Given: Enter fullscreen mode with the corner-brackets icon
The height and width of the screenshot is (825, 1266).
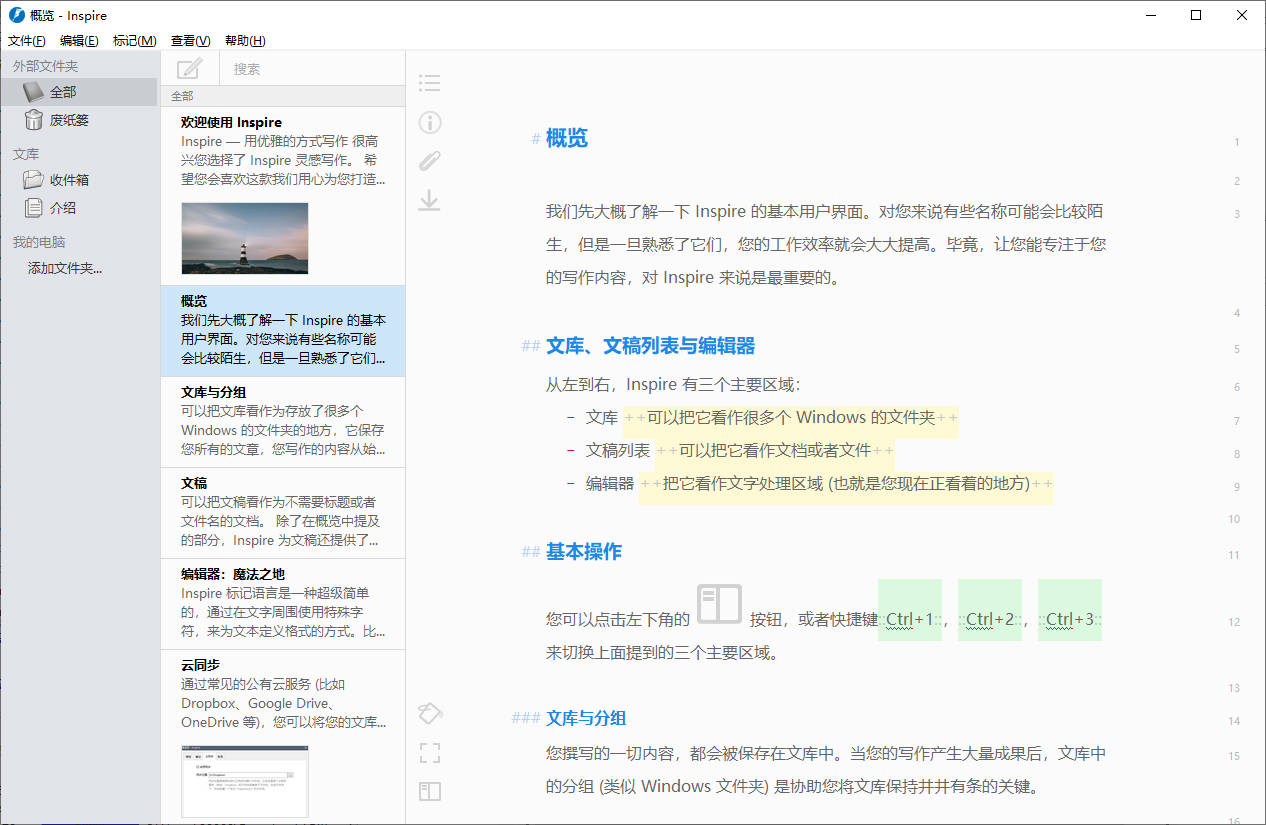Looking at the screenshot, I should tap(430, 752).
